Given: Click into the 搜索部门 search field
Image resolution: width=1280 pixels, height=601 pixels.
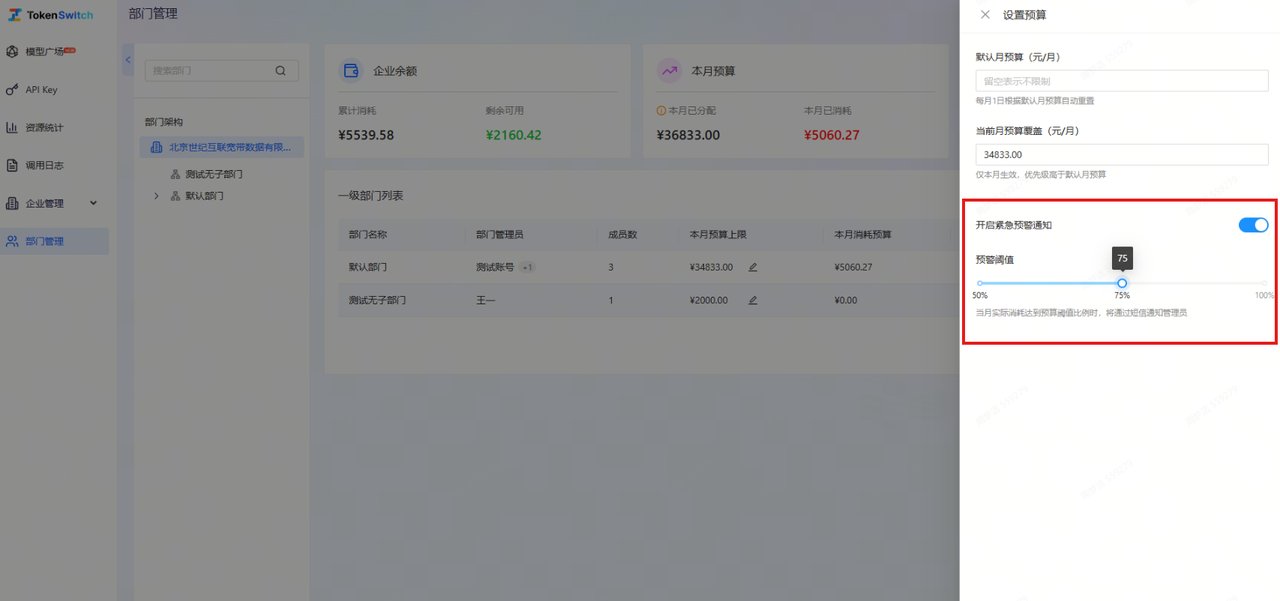Looking at the screenshot, I should click(222, 71).
